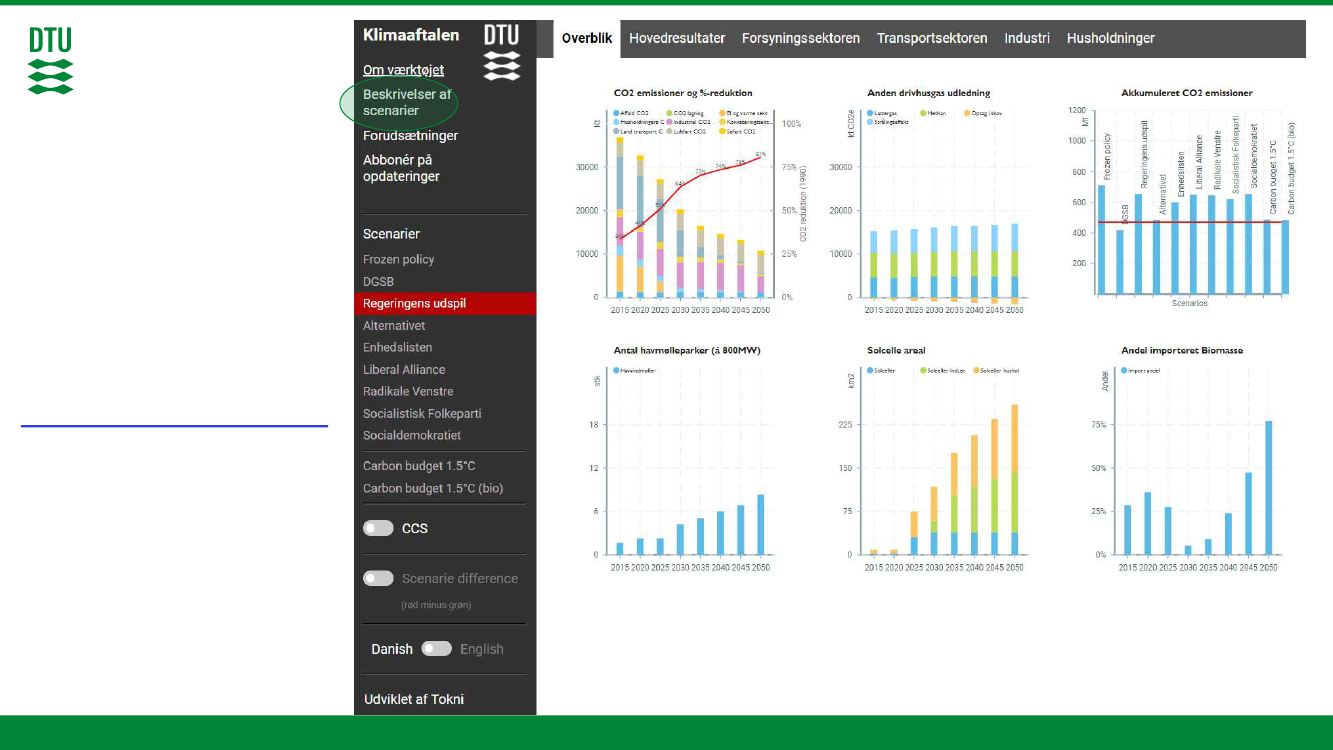1333x750 pixels.
Task: Select the DGSB scenario
Action: (379, 281)
